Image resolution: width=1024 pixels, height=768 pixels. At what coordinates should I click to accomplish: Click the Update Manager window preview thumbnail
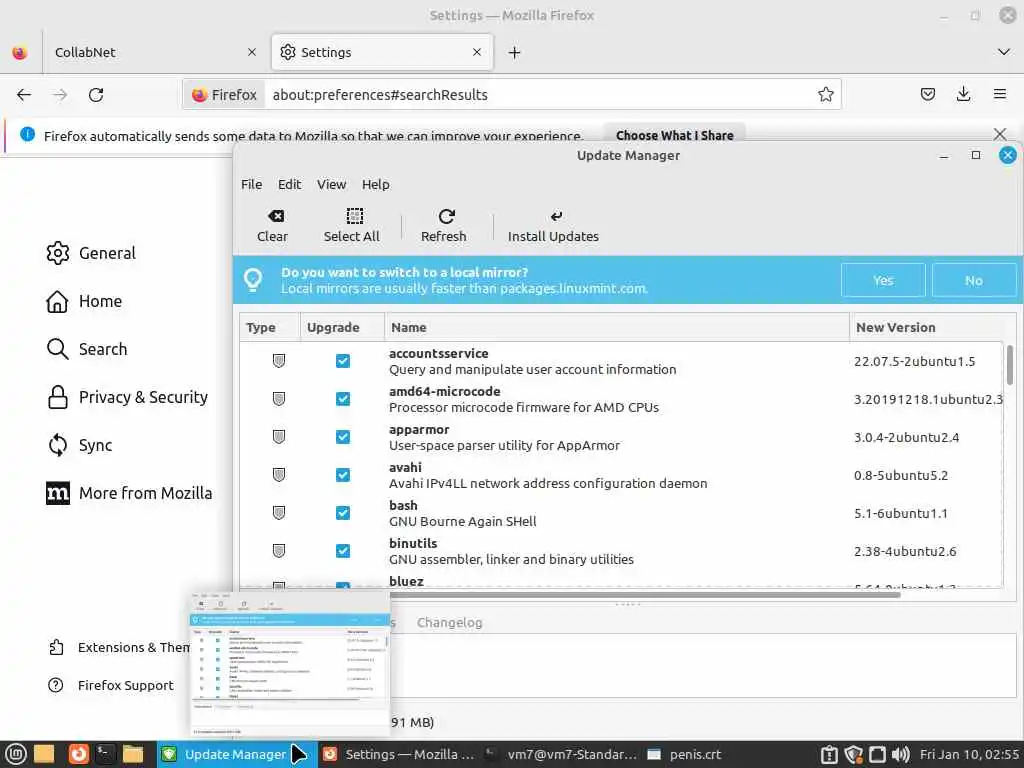289,664
